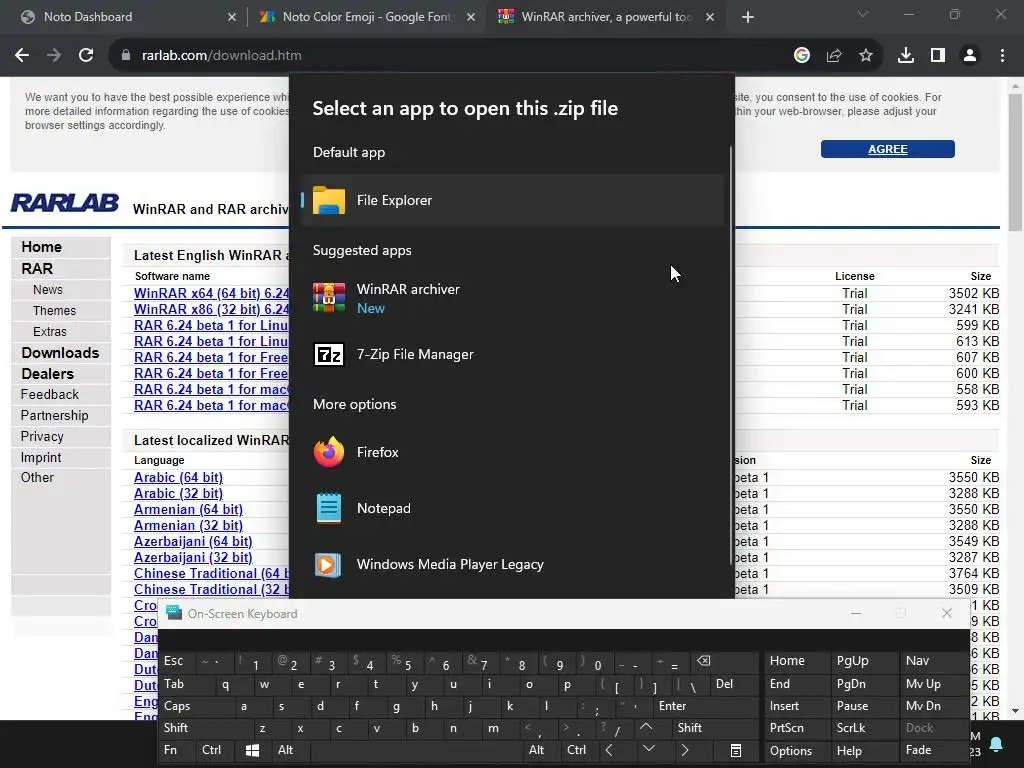Open the Google icon in address bar

coord(802,56)
